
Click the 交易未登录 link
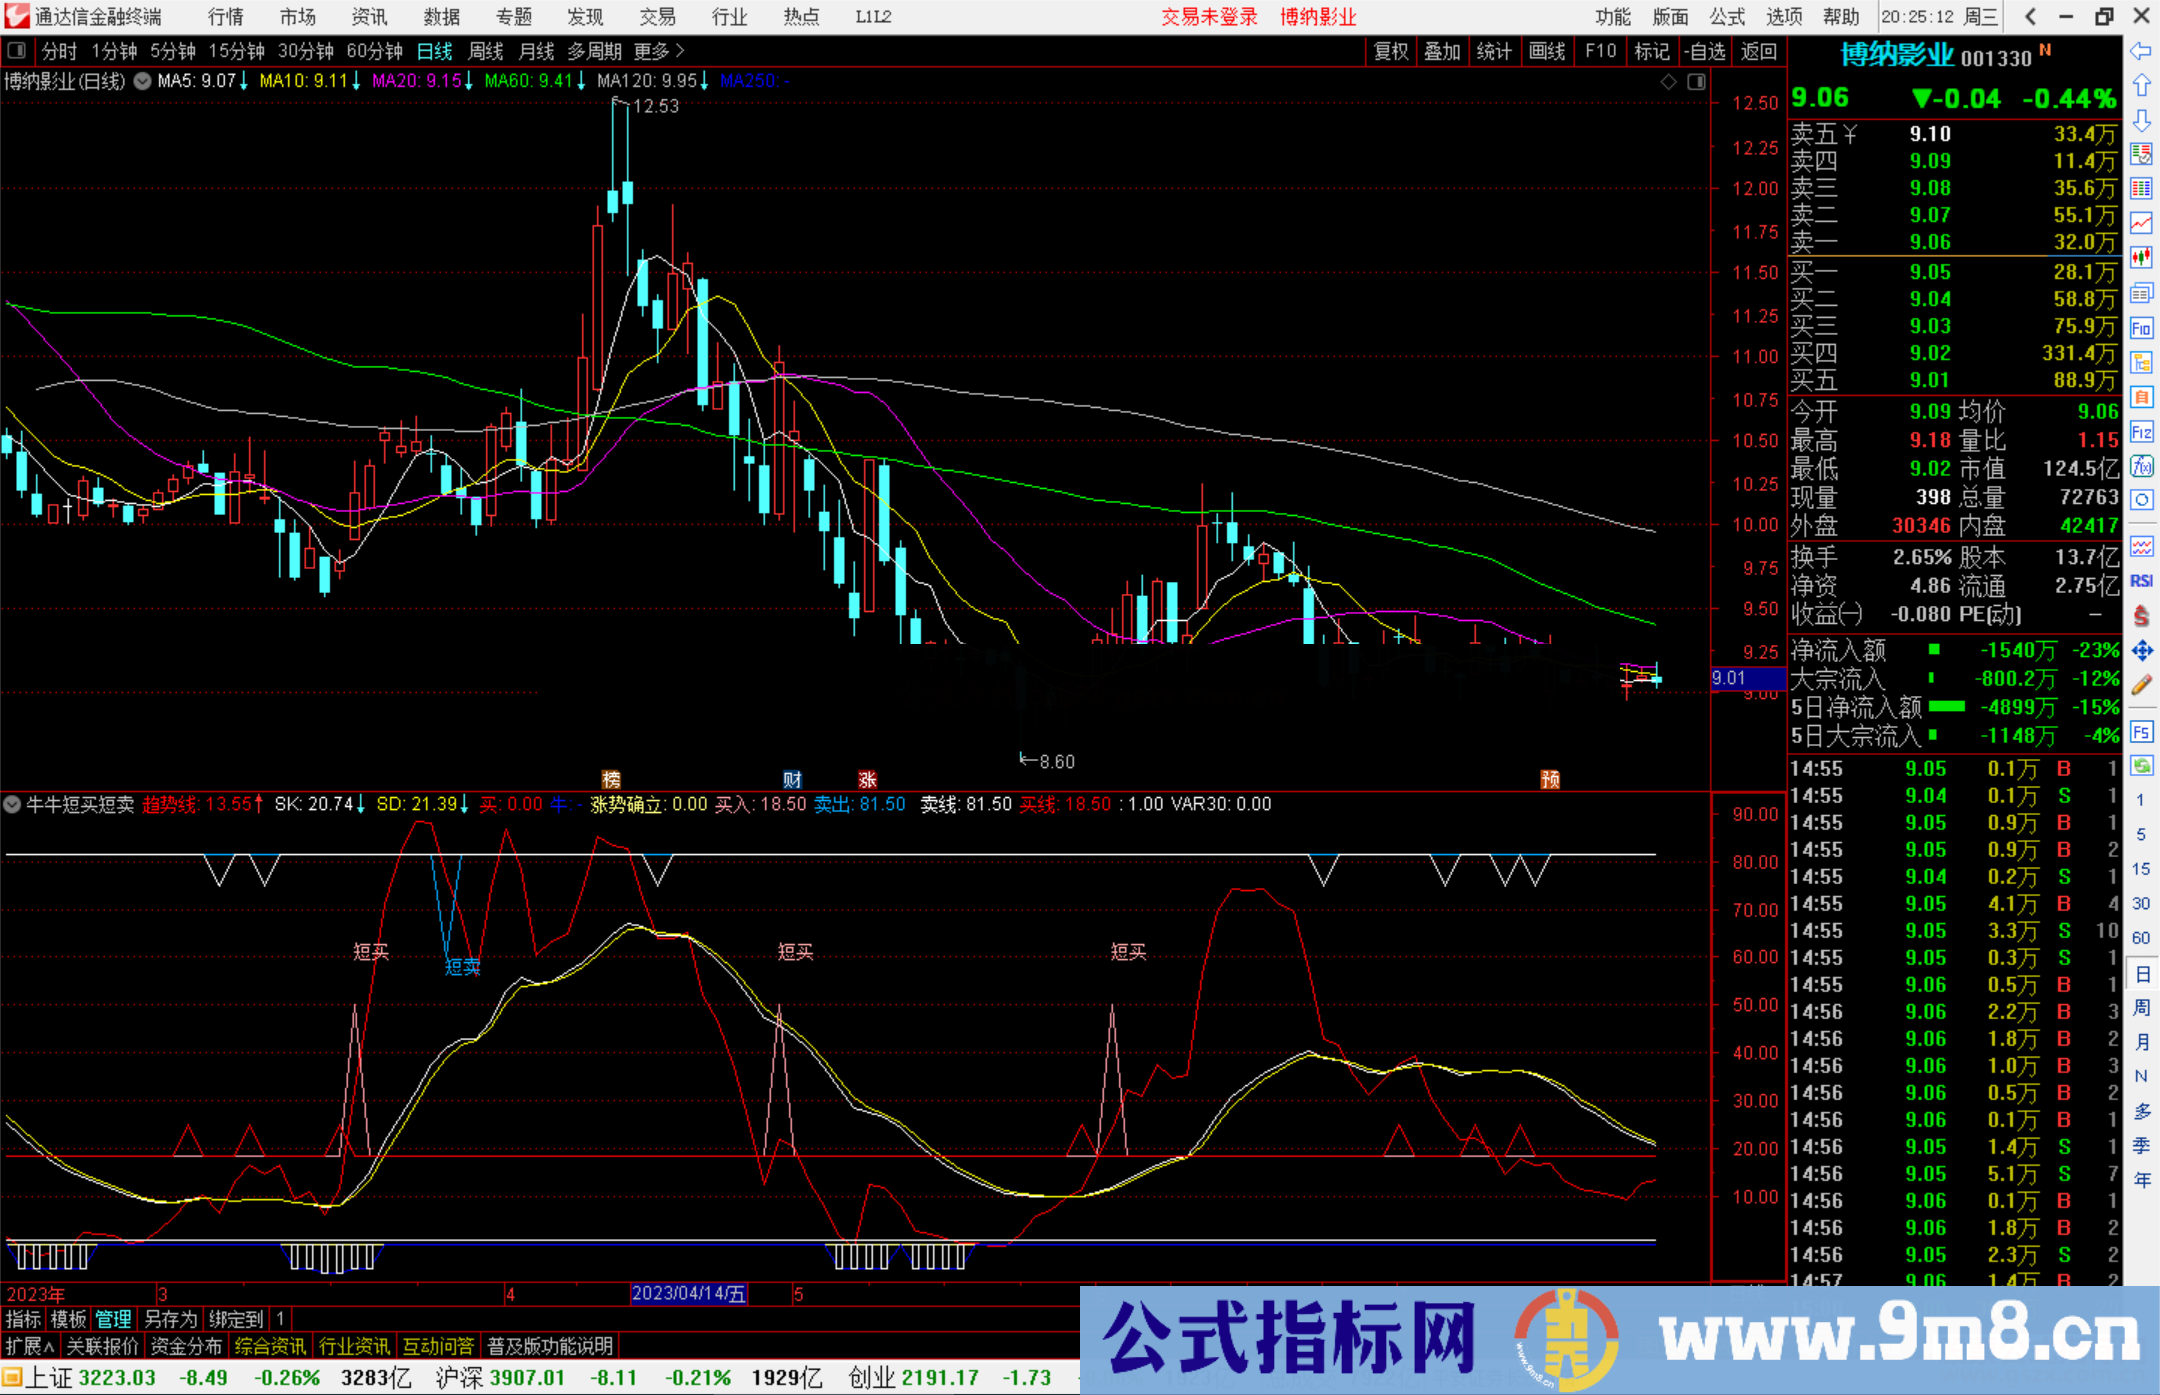coord(1209,17)
